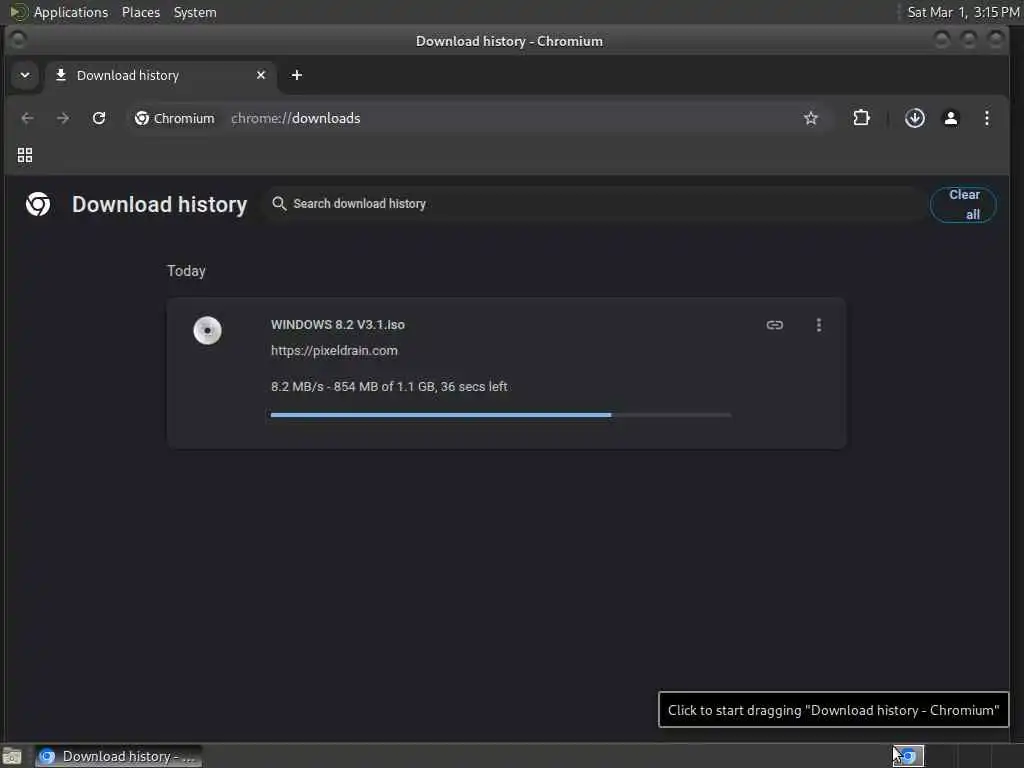Select Download history taskbar window button
This screenshot has height=768, width=1024.
tap(119, 756)
